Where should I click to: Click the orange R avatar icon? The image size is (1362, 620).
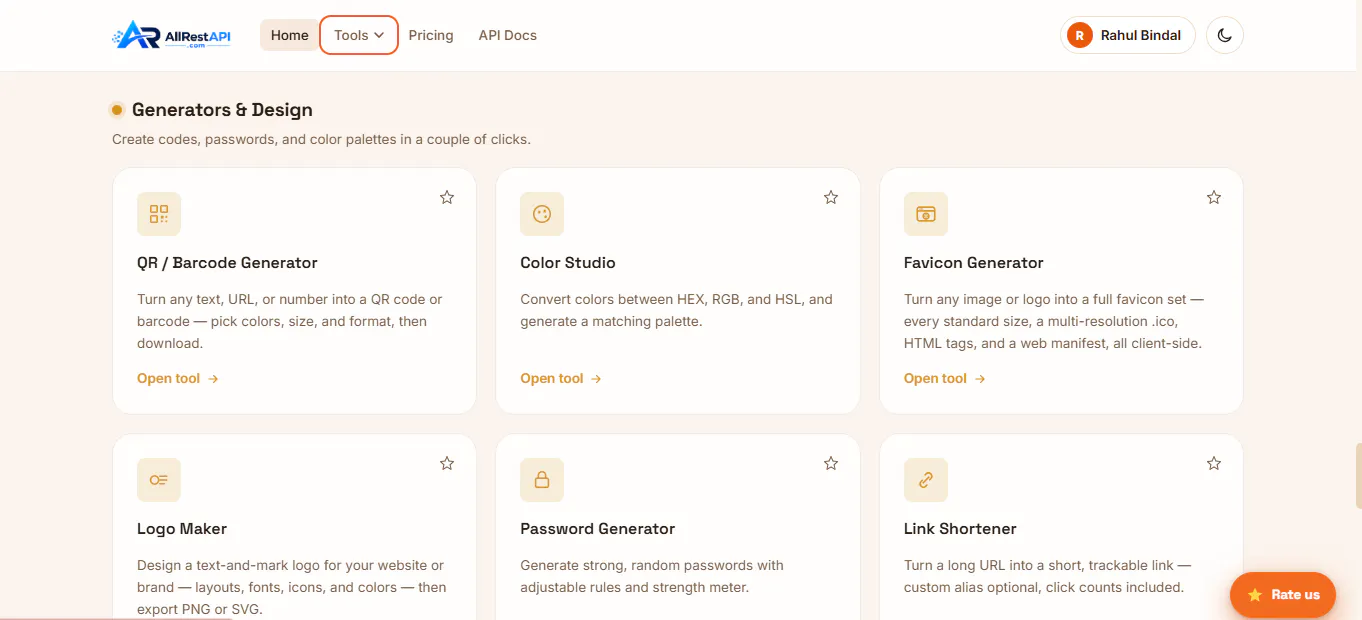tap(1080, 35)
